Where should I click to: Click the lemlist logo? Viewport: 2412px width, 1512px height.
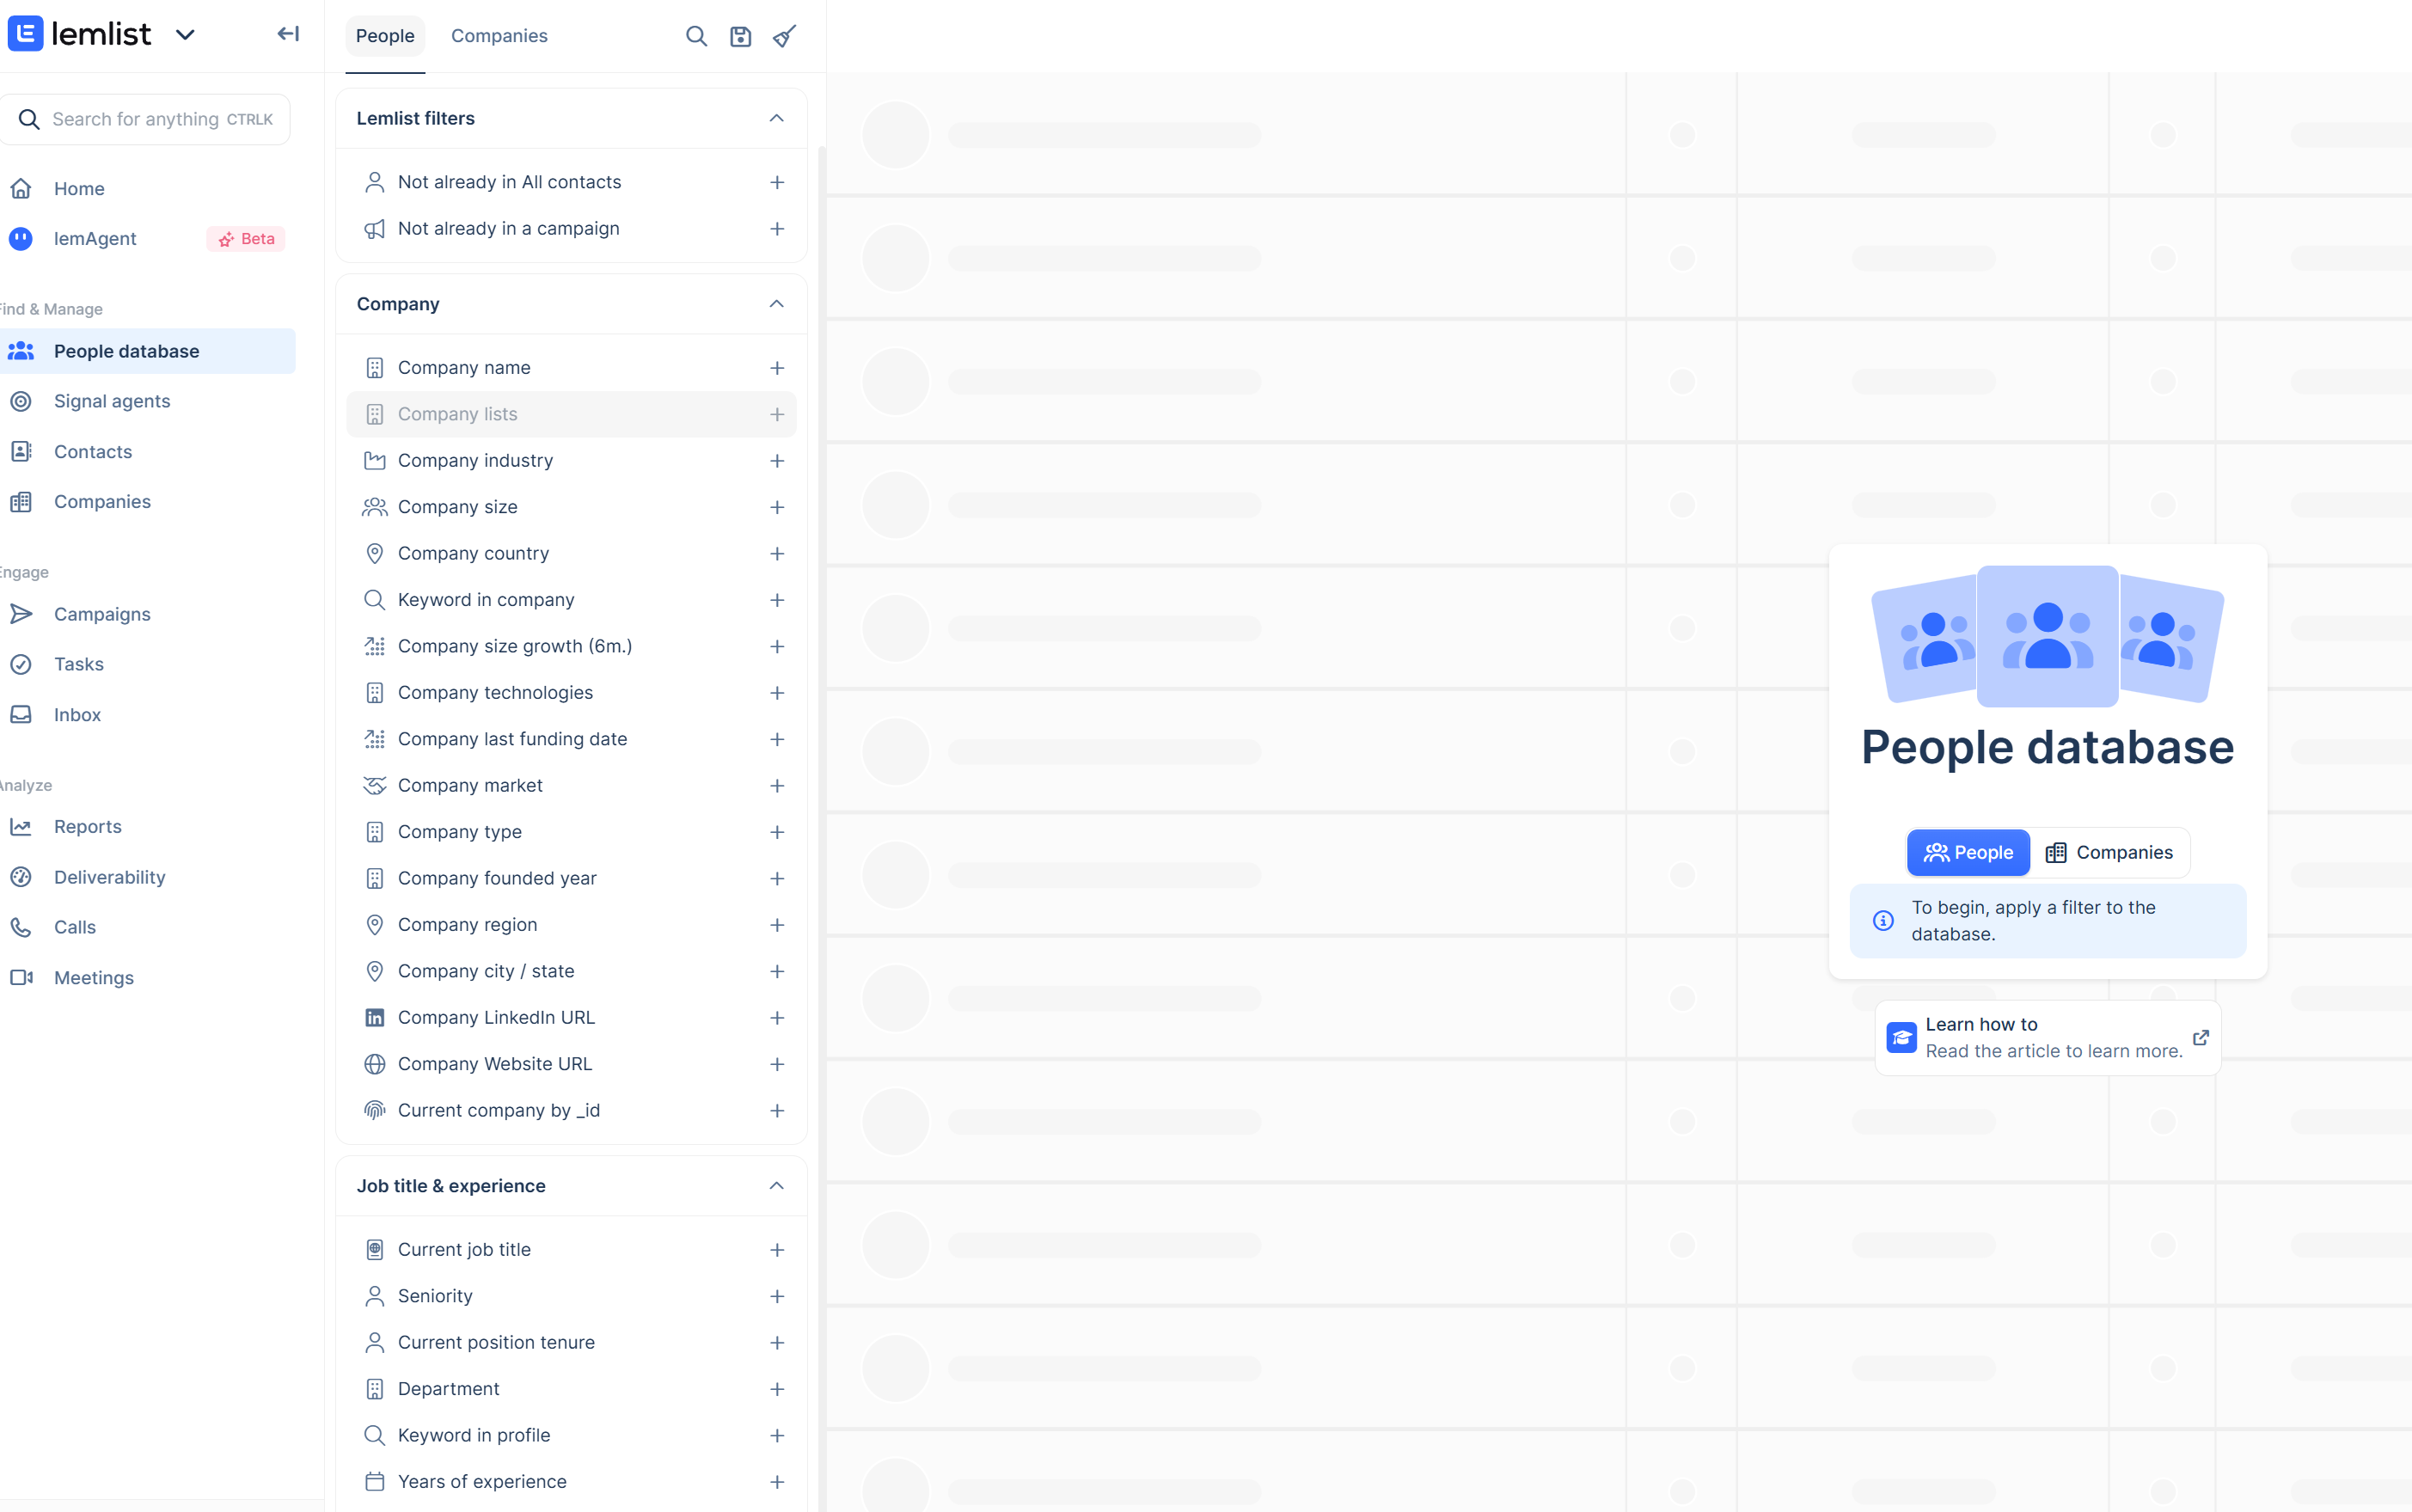pyautogui.click(x=80, y=34)
